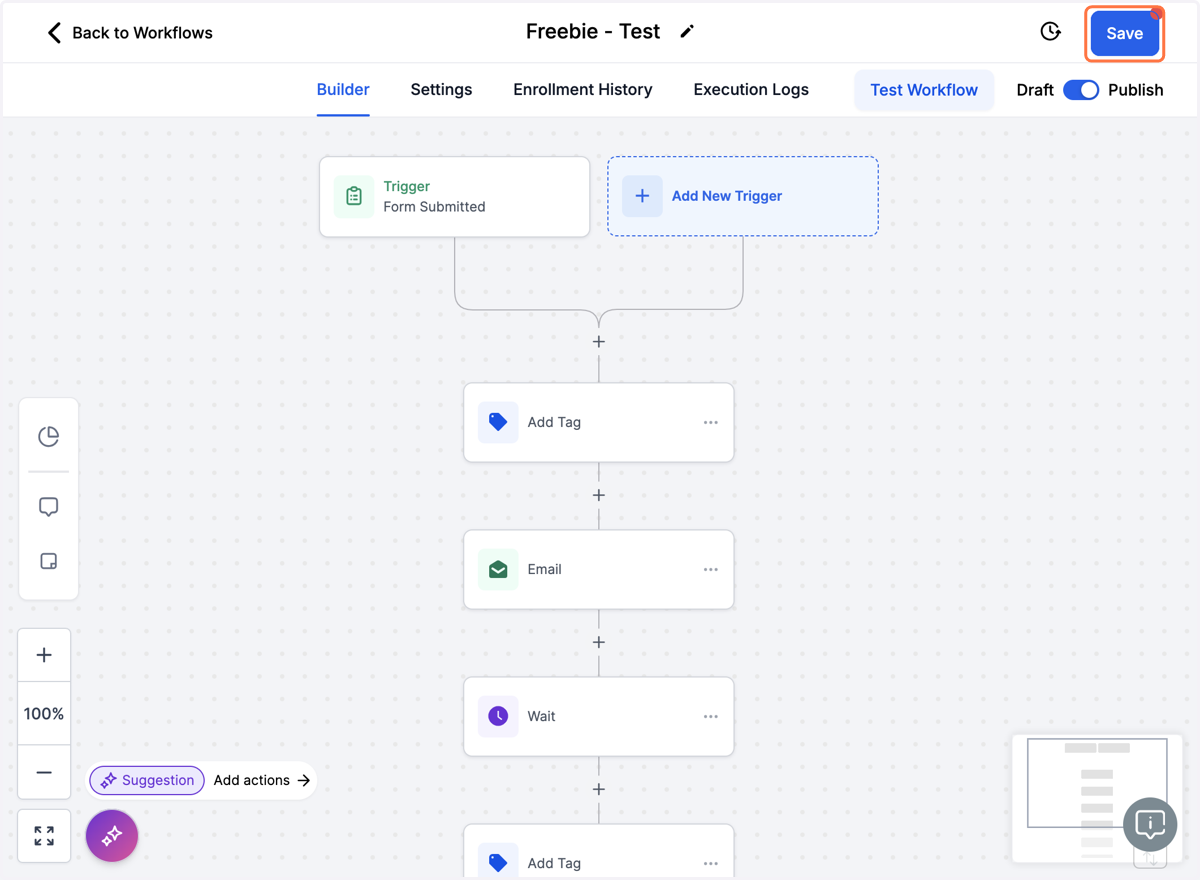1200x880 pixels.
Task: Click the Save button
Action: pyautogui.click(x=1125, y=34)
